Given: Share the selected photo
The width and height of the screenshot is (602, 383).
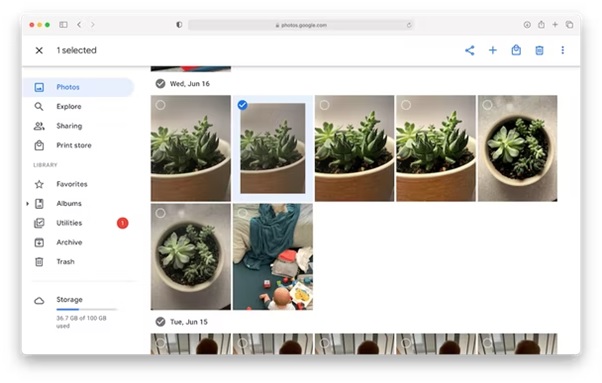Looking at the screenshot, I should pos(470,50).
